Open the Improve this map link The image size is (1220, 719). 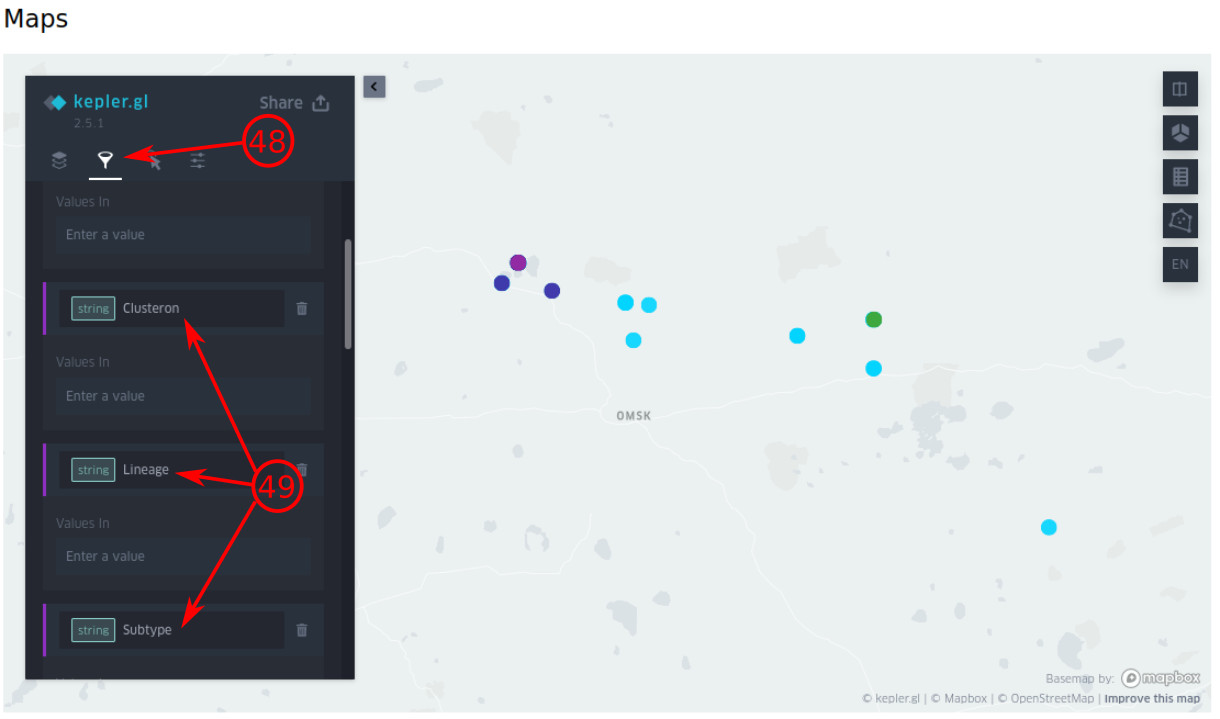pyautogui.click(x=1152, y=699)
